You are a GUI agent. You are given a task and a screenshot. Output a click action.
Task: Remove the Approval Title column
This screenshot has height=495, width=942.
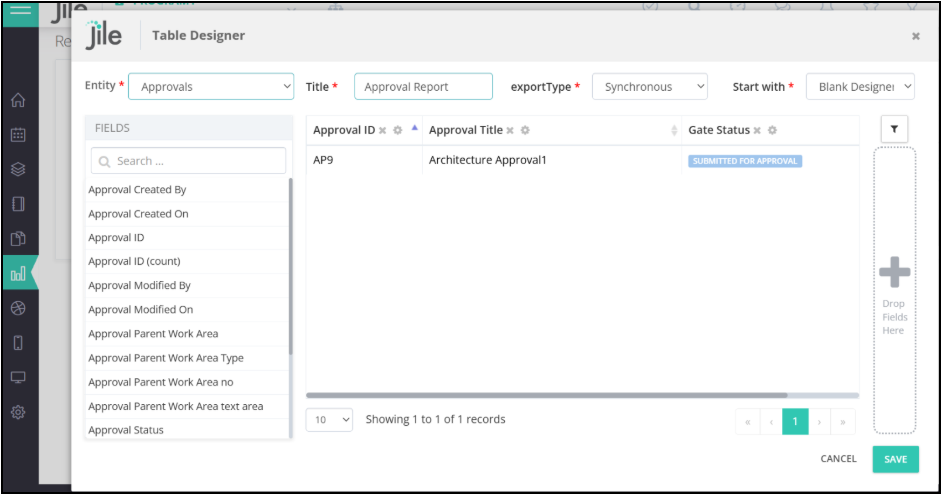[510, 130]
